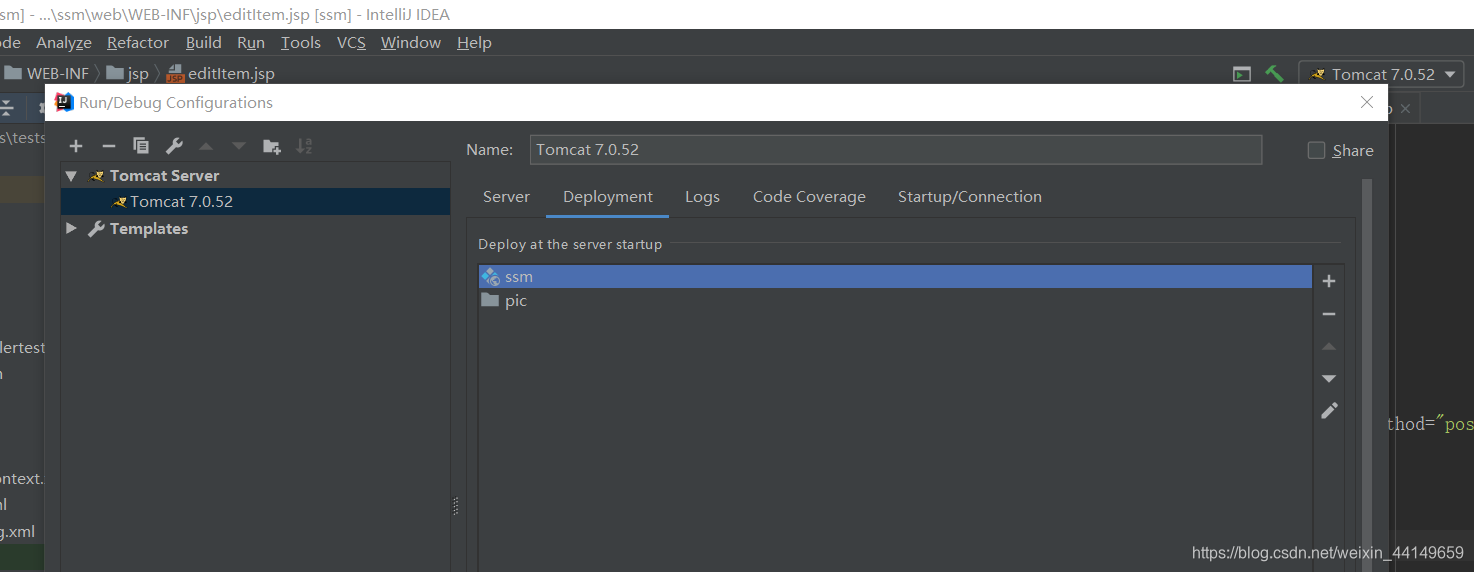This screenshot has width=1474, height=572.
Task: Select the ssm artifact in deploy list
Action: [x=895, y=276]
